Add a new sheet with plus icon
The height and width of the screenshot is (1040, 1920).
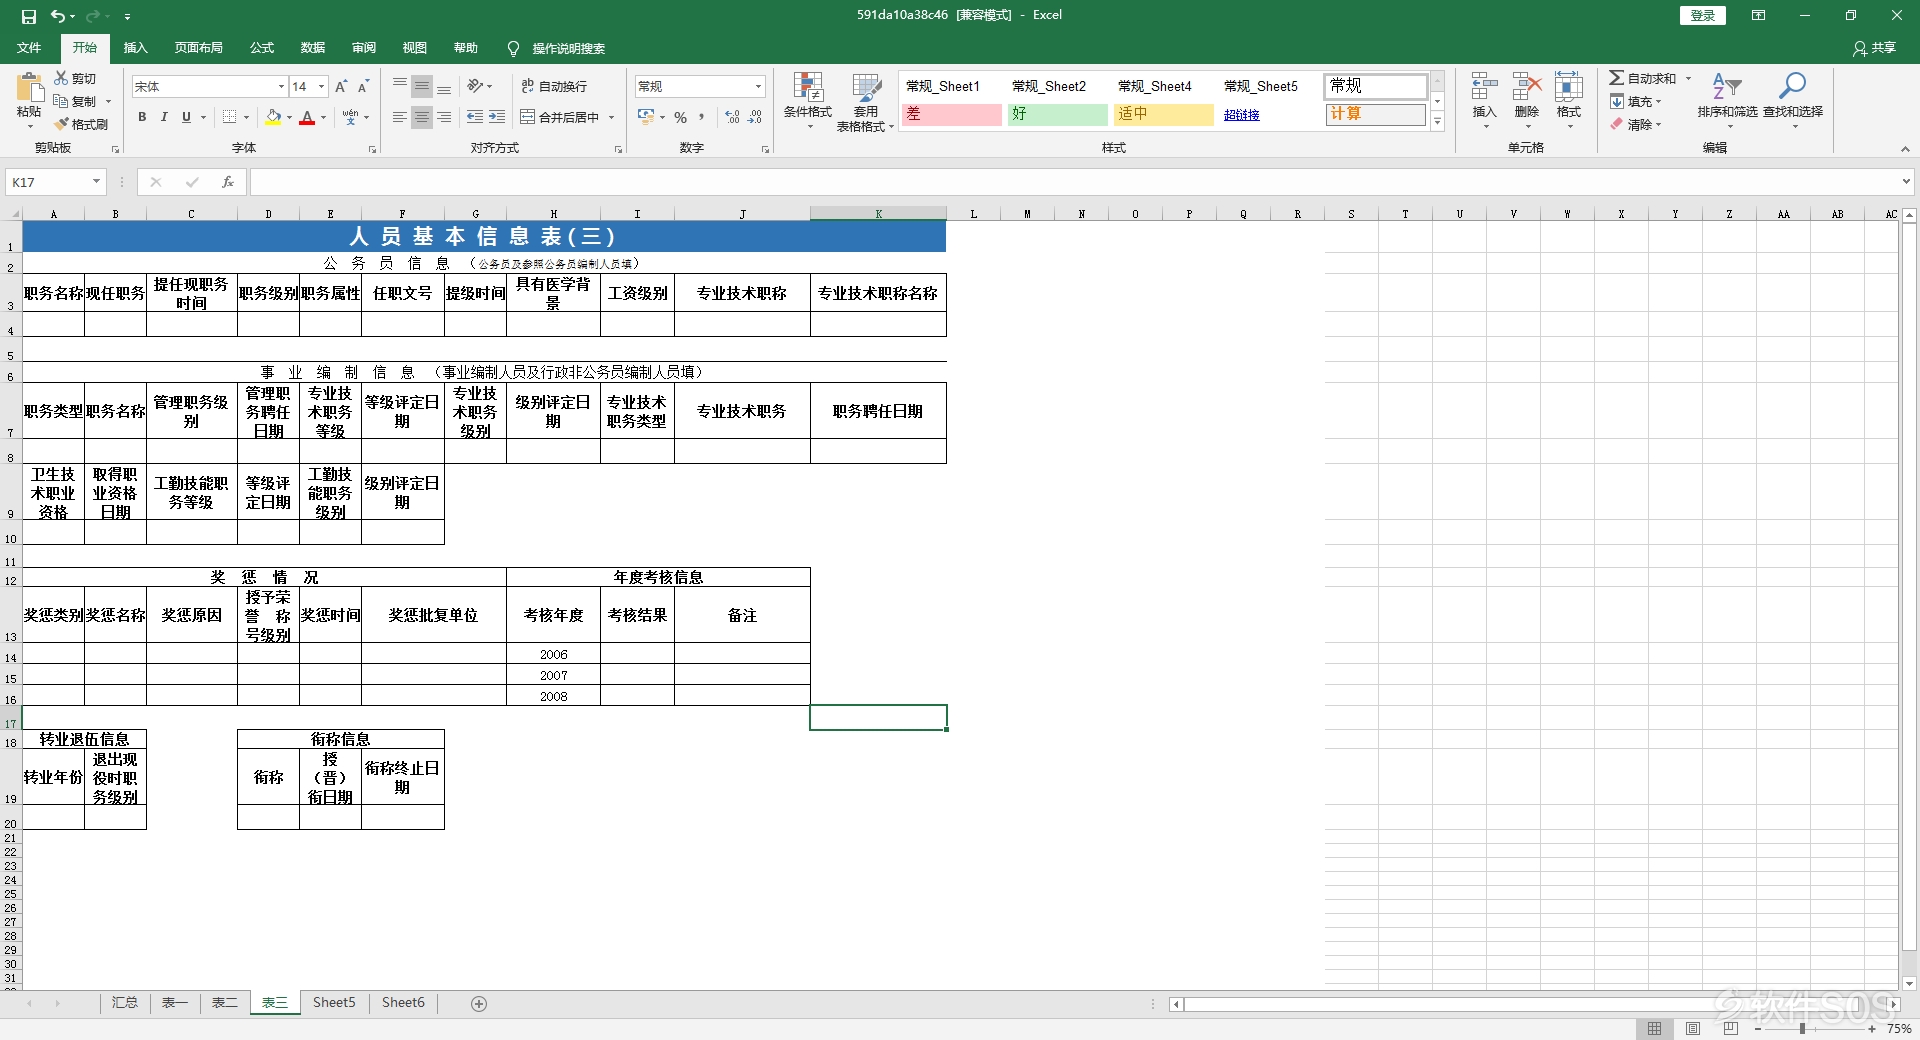(479, 1003)
